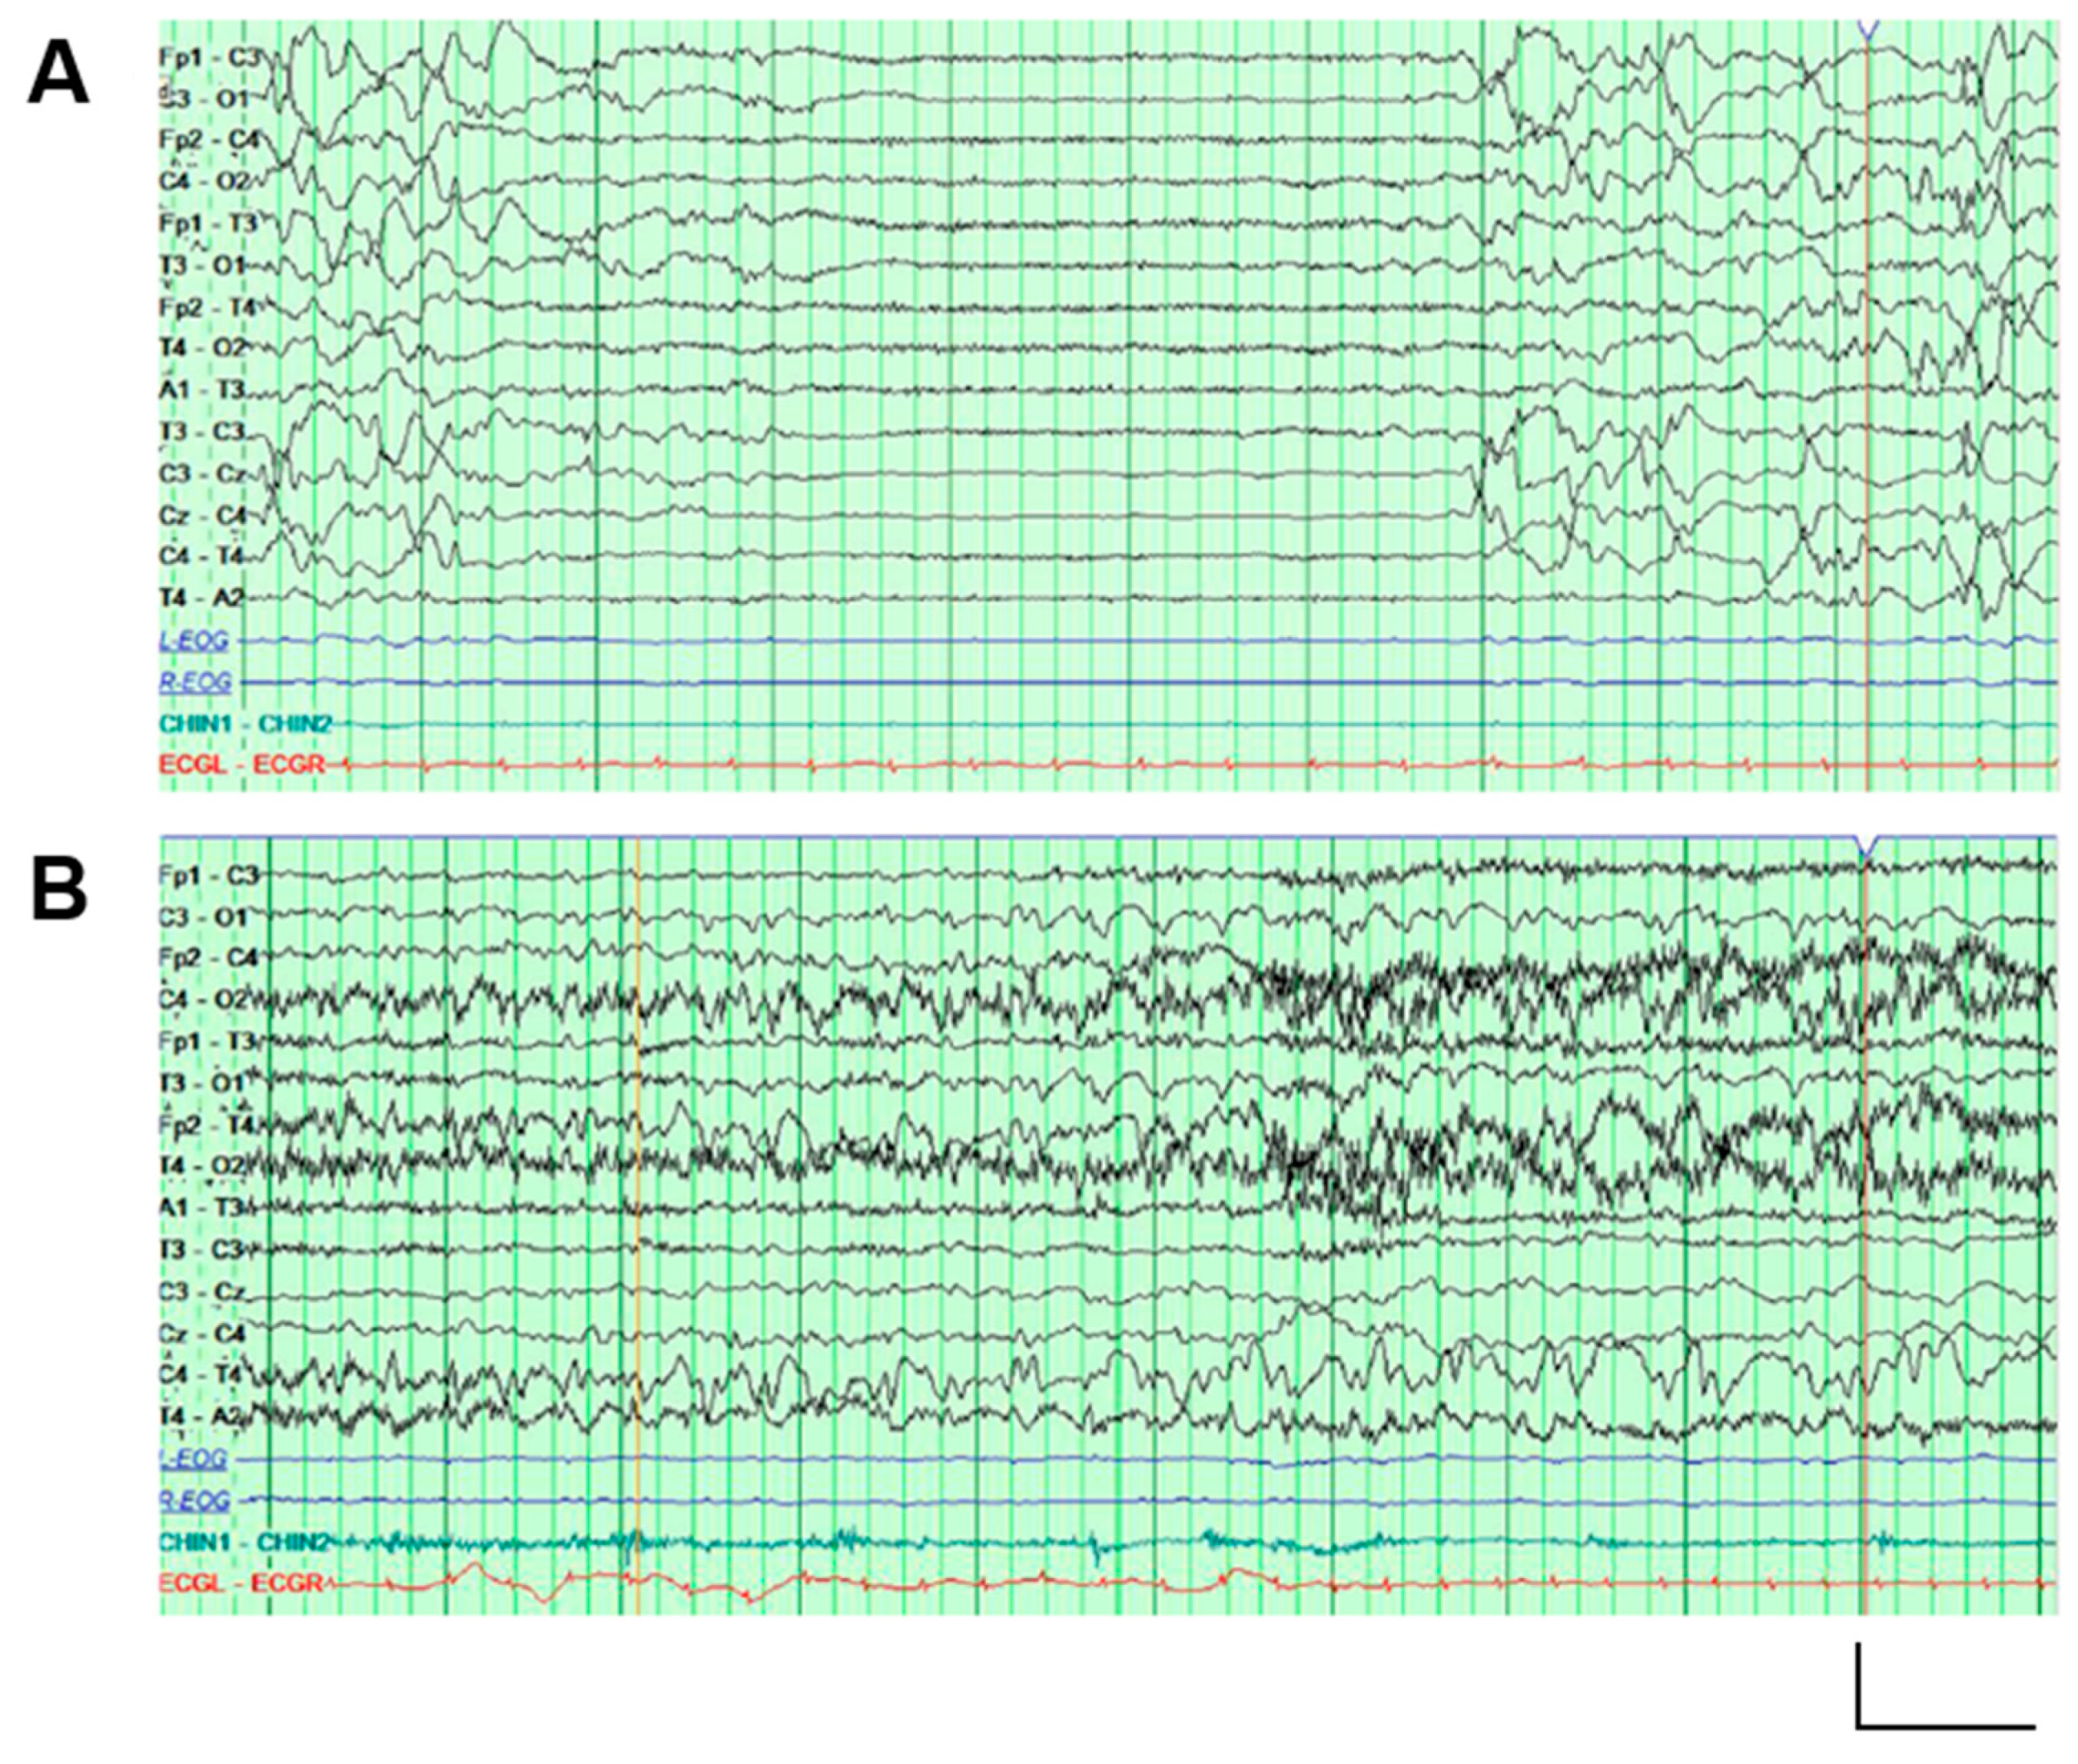Select the Cz - C4 channel label in panel B
The image size is (2078, 1764).
coord(203,1334)
